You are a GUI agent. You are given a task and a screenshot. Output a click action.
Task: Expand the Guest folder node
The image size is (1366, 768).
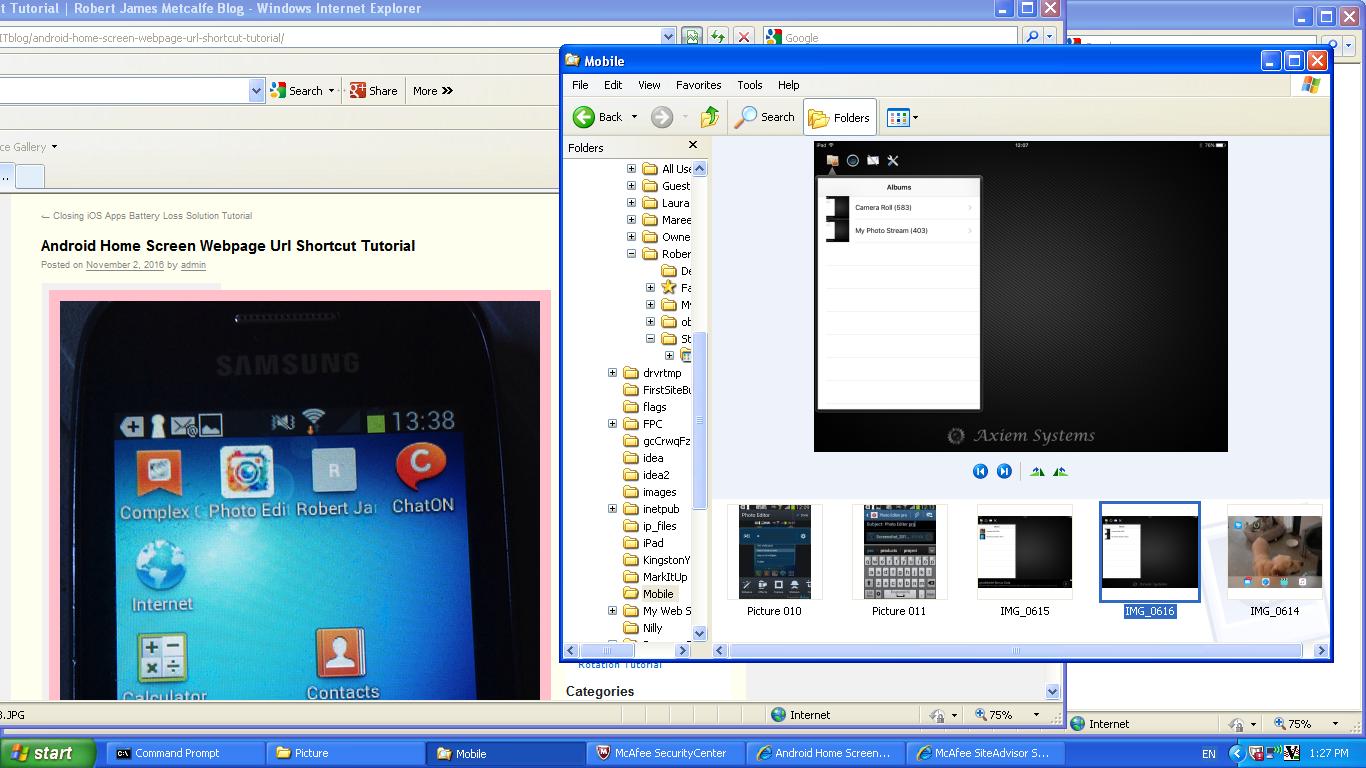coord(631,186)
